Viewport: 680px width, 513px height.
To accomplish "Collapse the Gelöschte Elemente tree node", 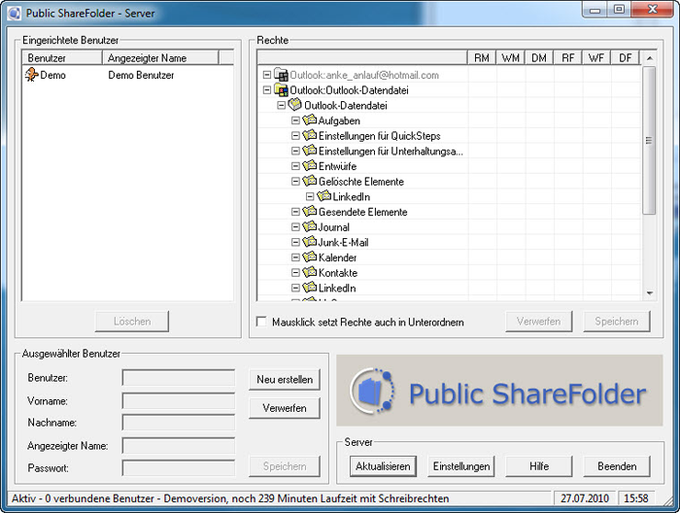I will click(x=295, y=181).
